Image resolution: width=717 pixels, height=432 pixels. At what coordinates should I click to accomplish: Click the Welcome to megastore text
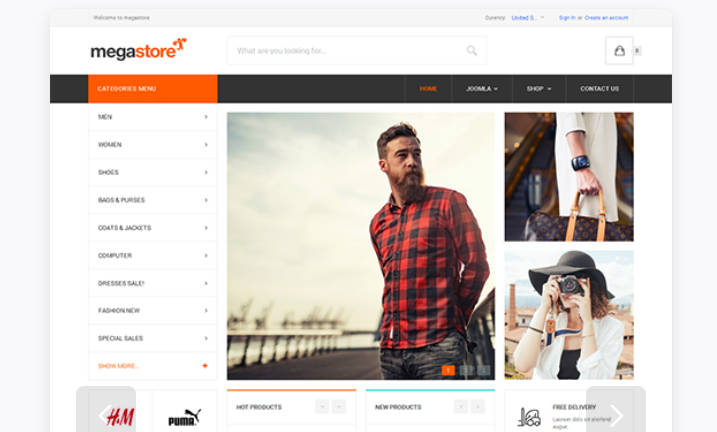pos(121,18)
